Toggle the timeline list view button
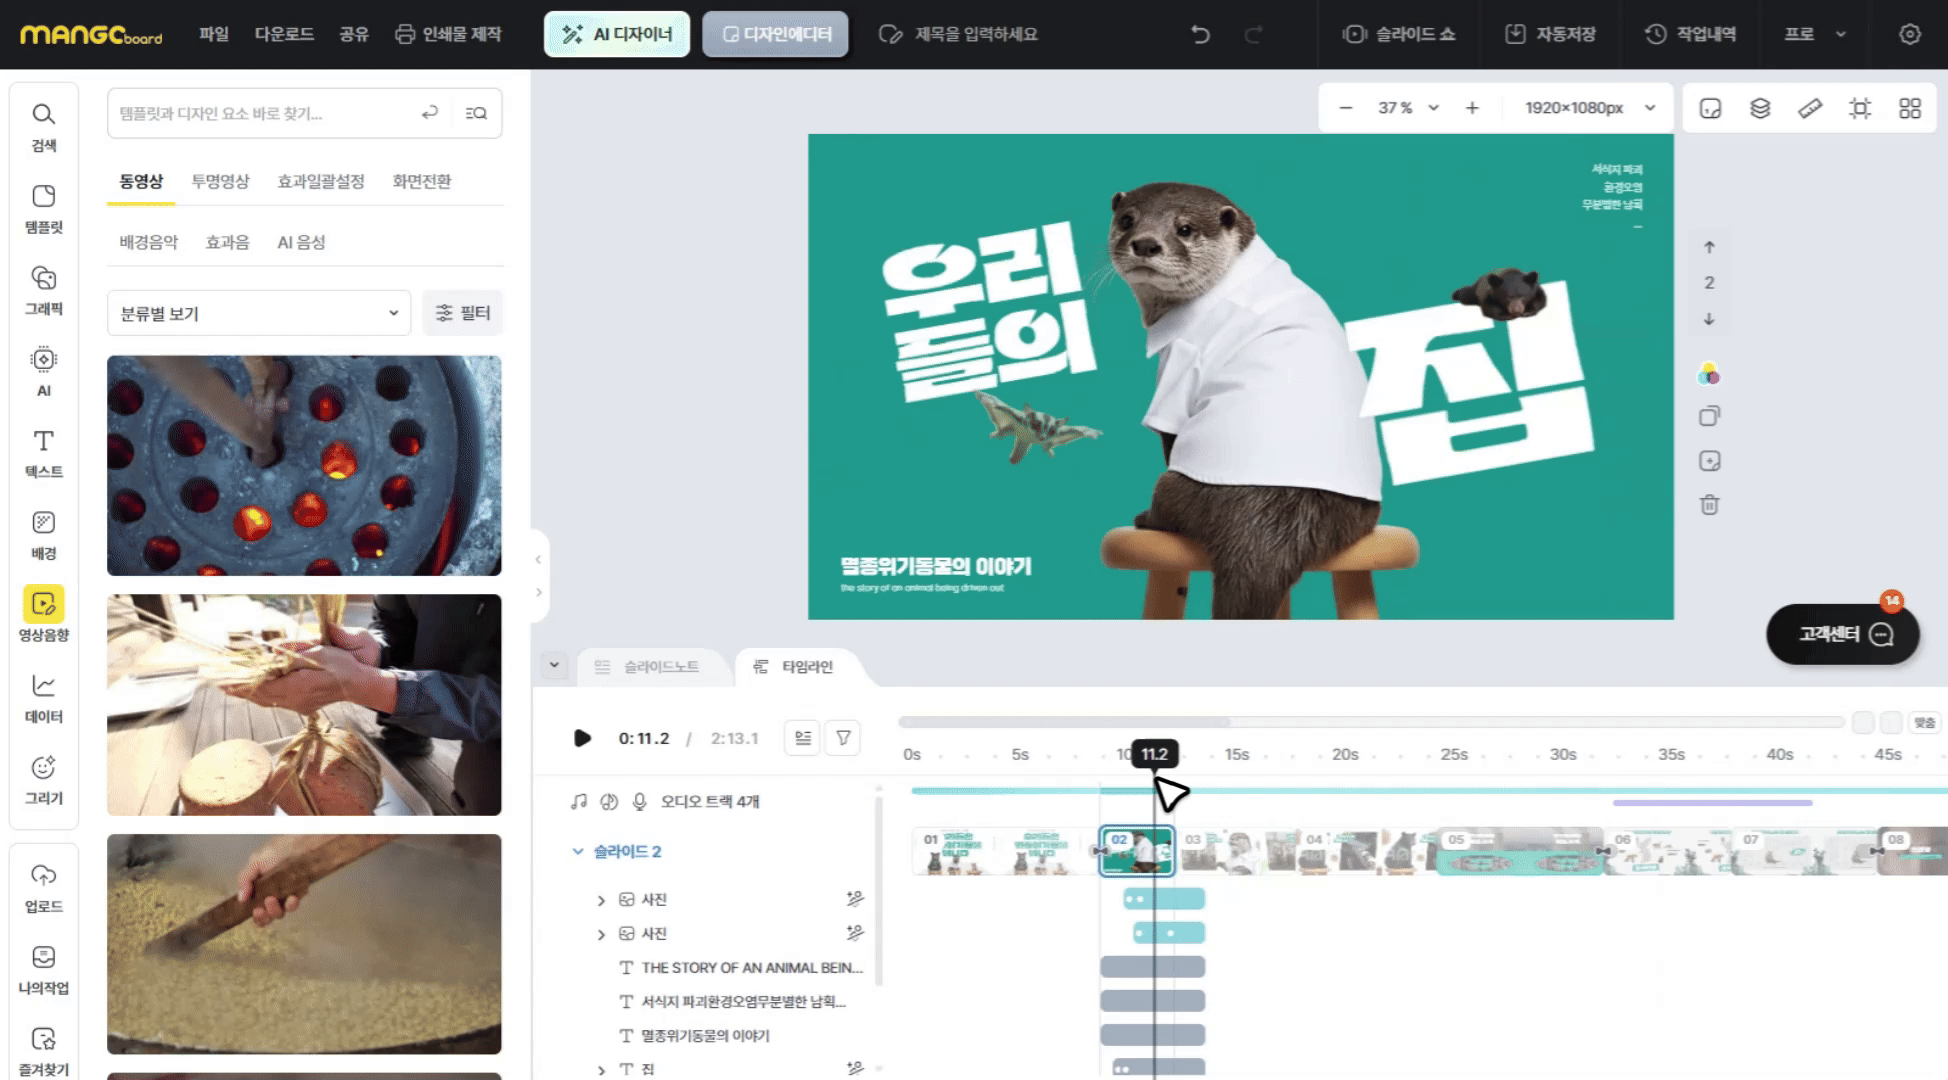This screenshot has height=1080, width=1948. pos(802,738)
